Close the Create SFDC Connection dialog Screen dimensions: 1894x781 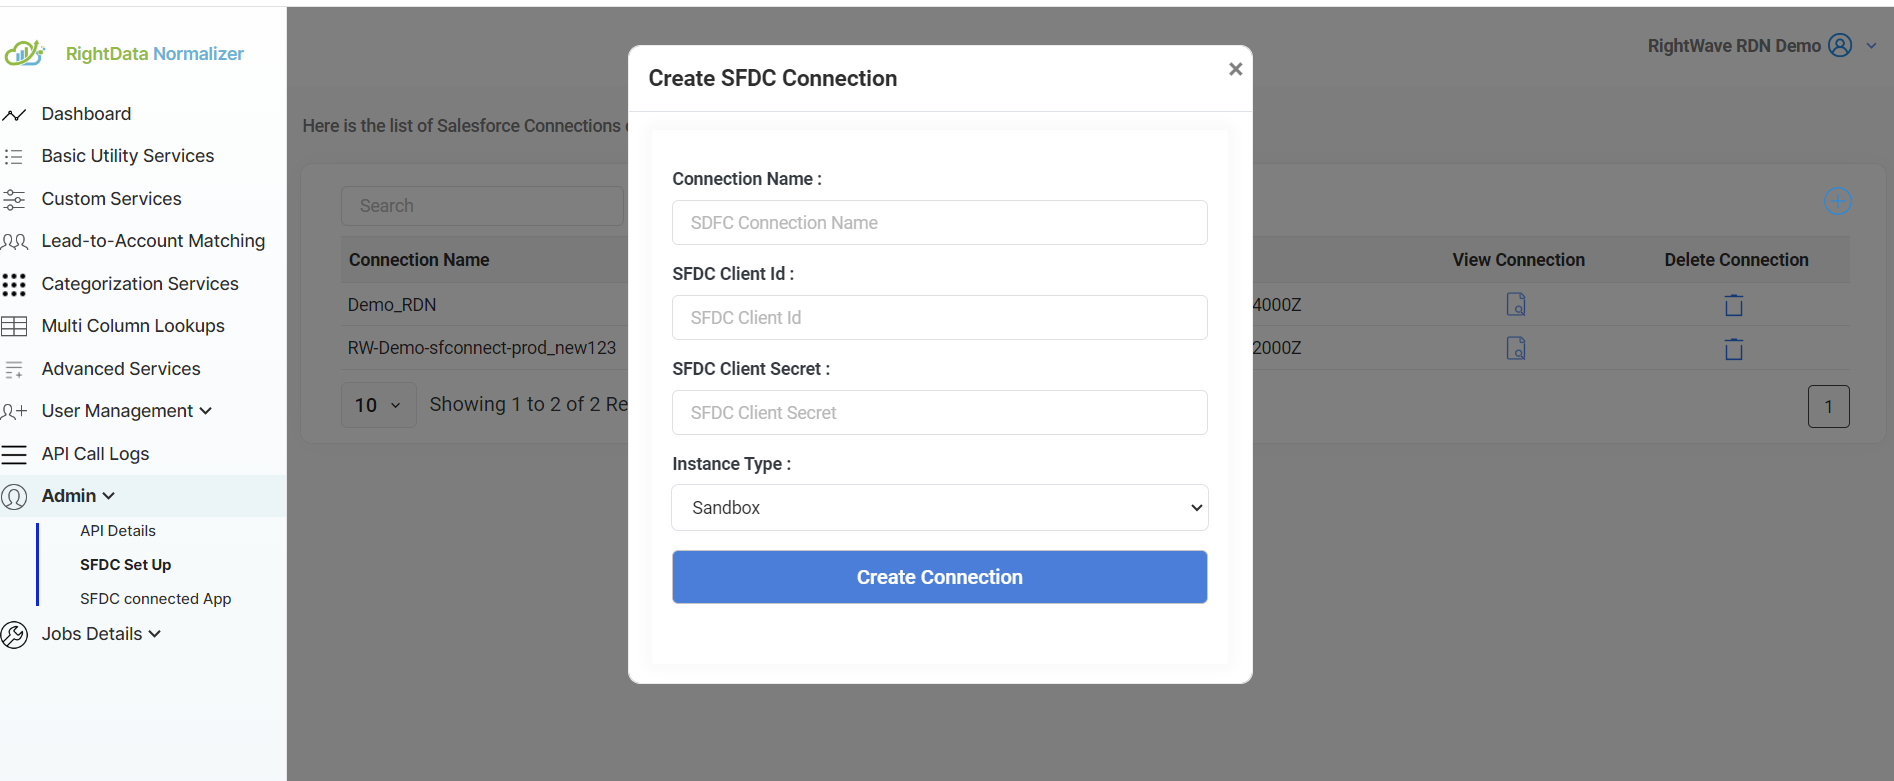(x=1235, y=69)
